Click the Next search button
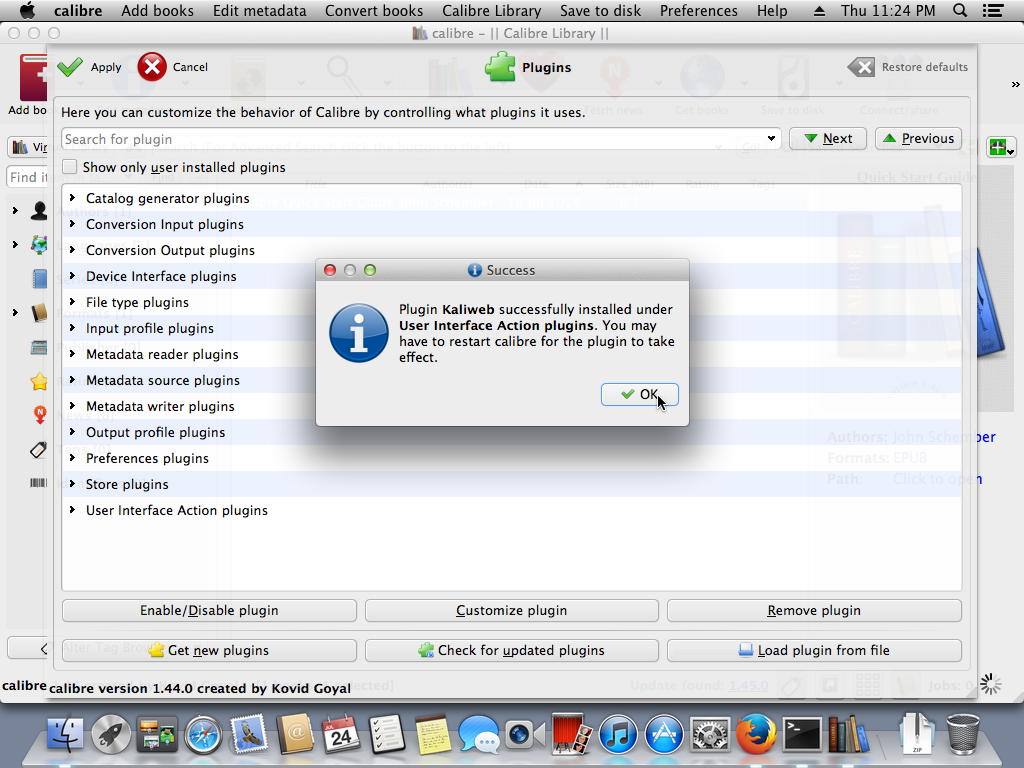The image size is (1024, 768). point(828,138)
